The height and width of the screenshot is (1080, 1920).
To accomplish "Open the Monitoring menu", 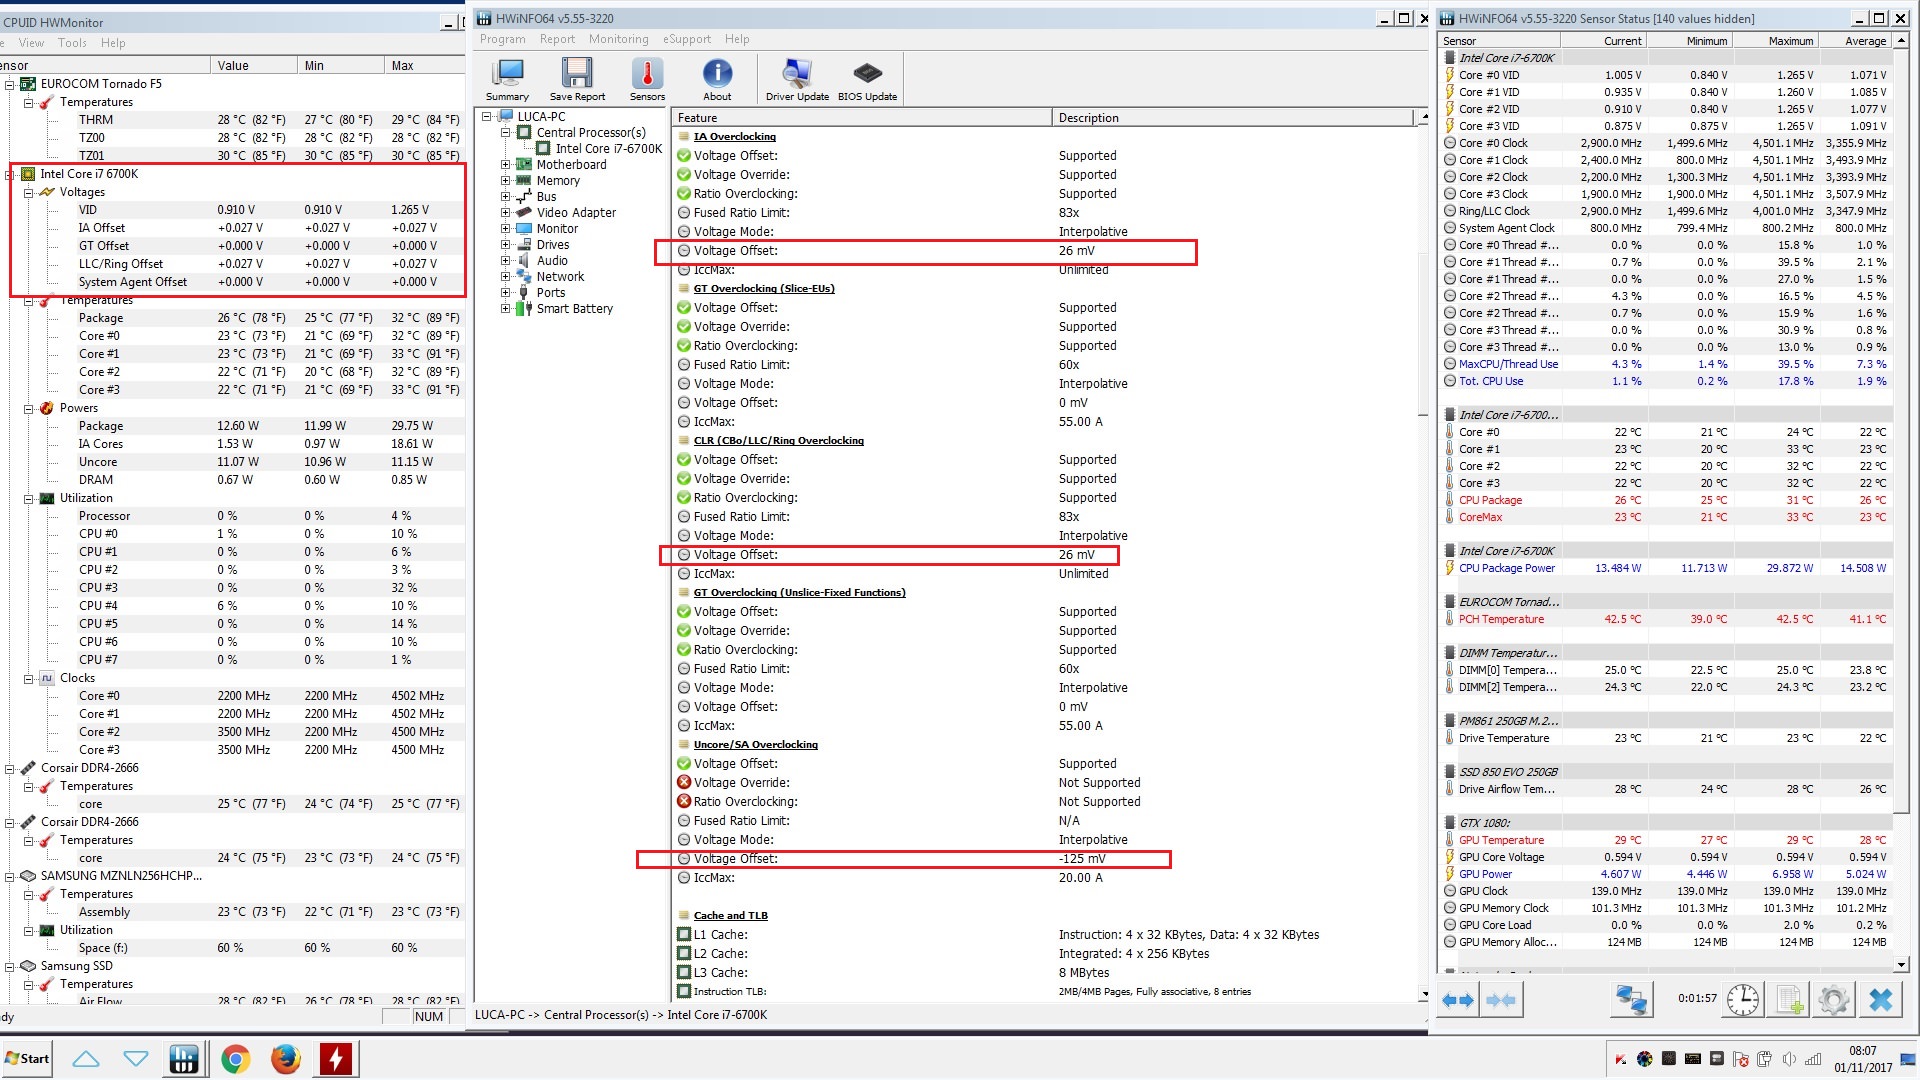I will (618, 39).
